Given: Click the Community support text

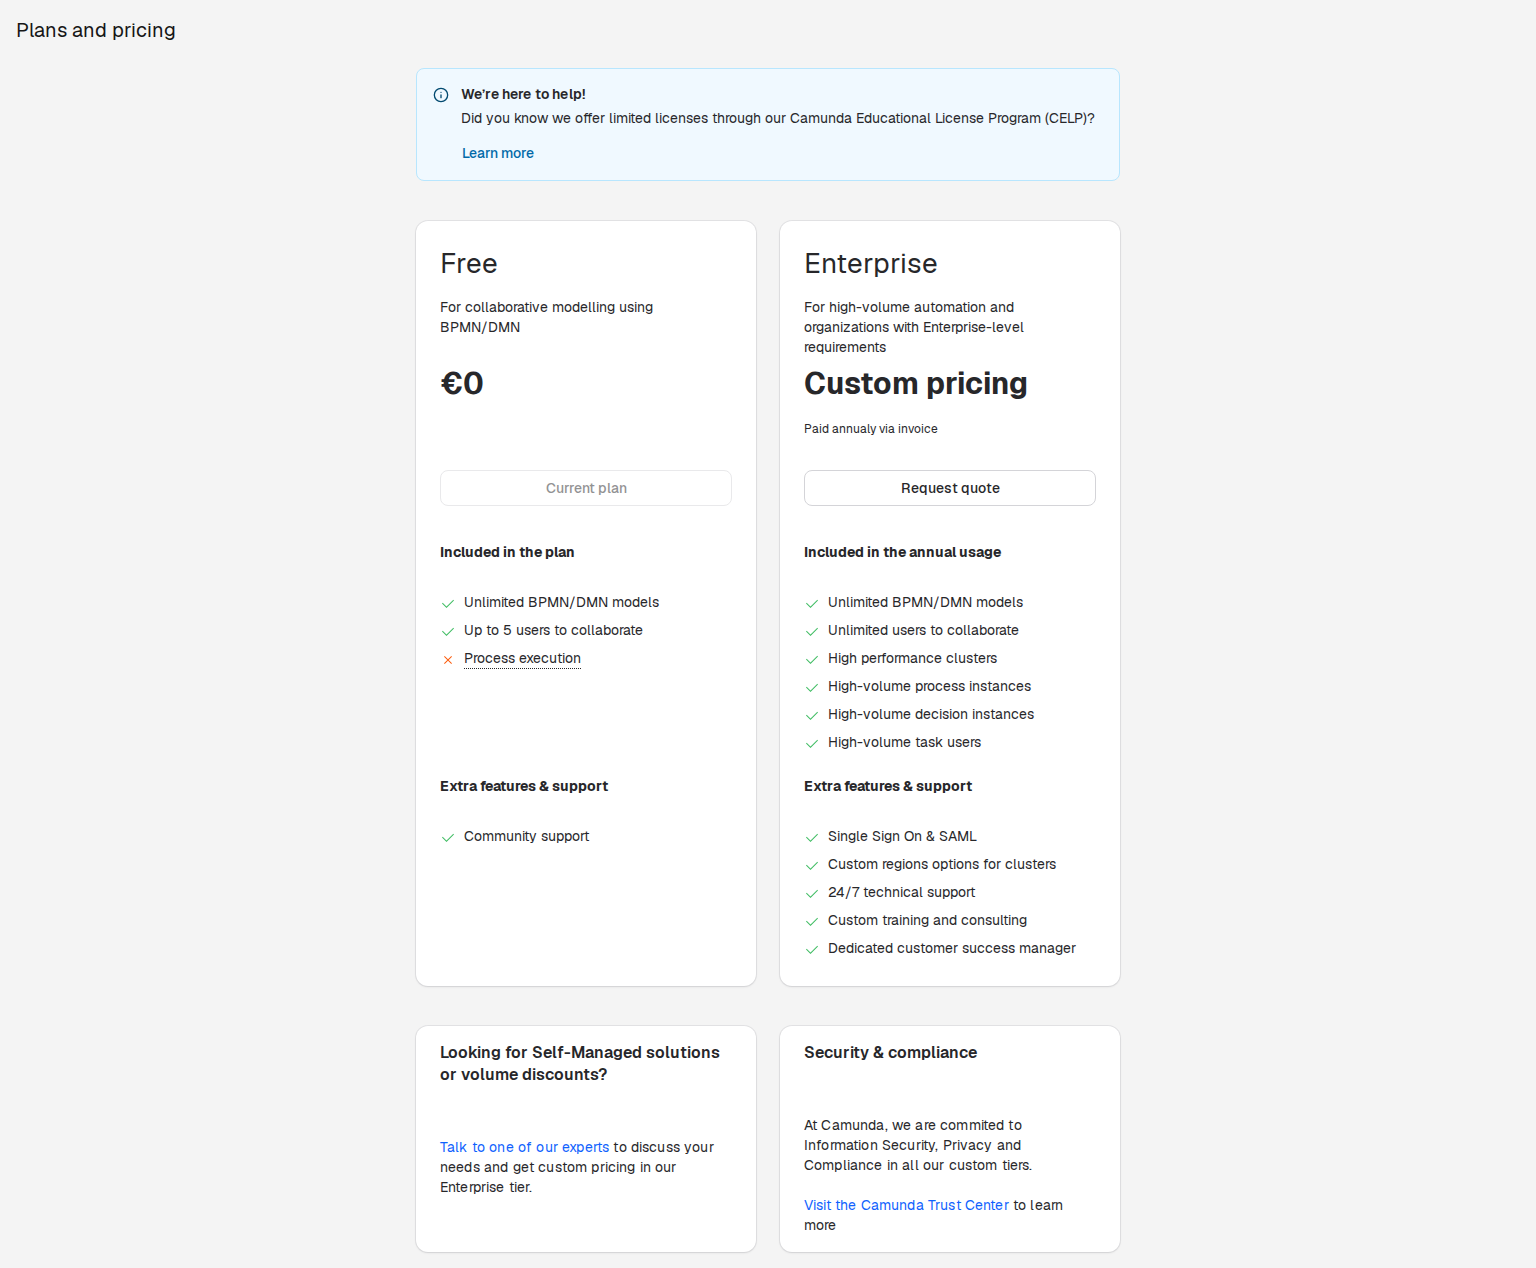Looking at the screenshot, I should pyautogui.click(x=526, y=836).
